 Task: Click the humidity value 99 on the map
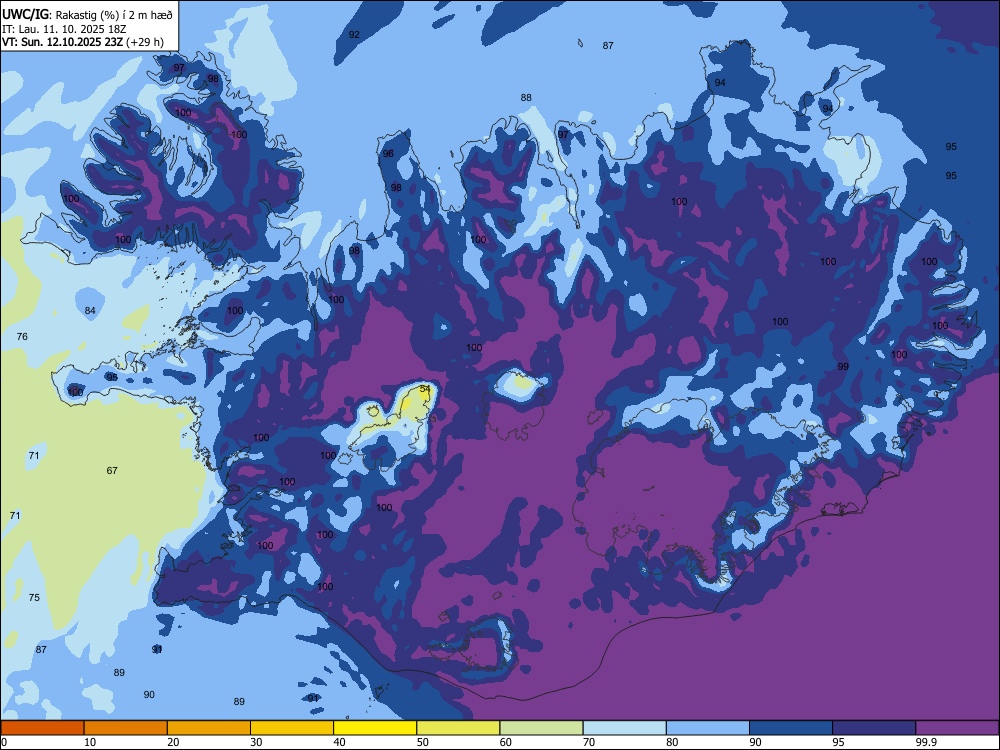point(842,367)
